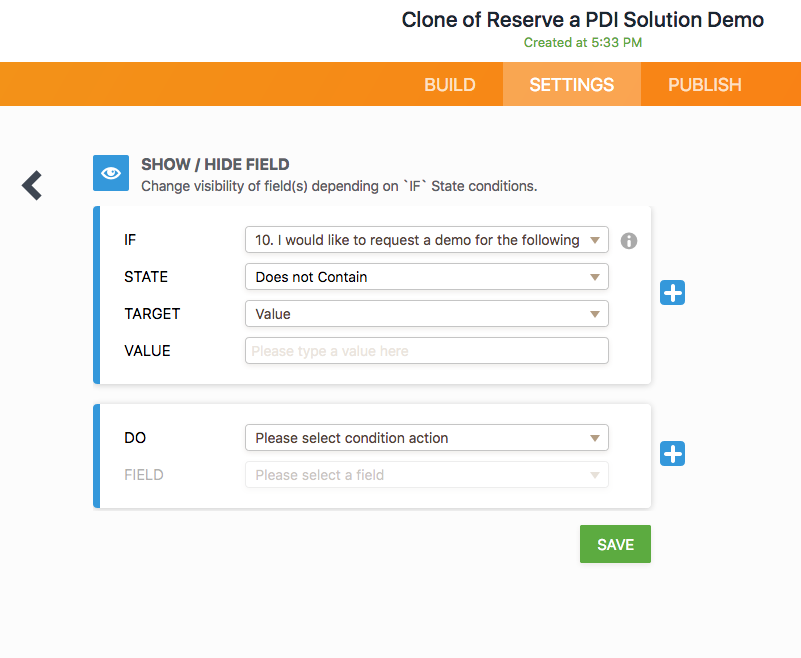Screen dimensions: 801x658
Task: Save the Show/Hide Field condition
Action: [614, 544]
